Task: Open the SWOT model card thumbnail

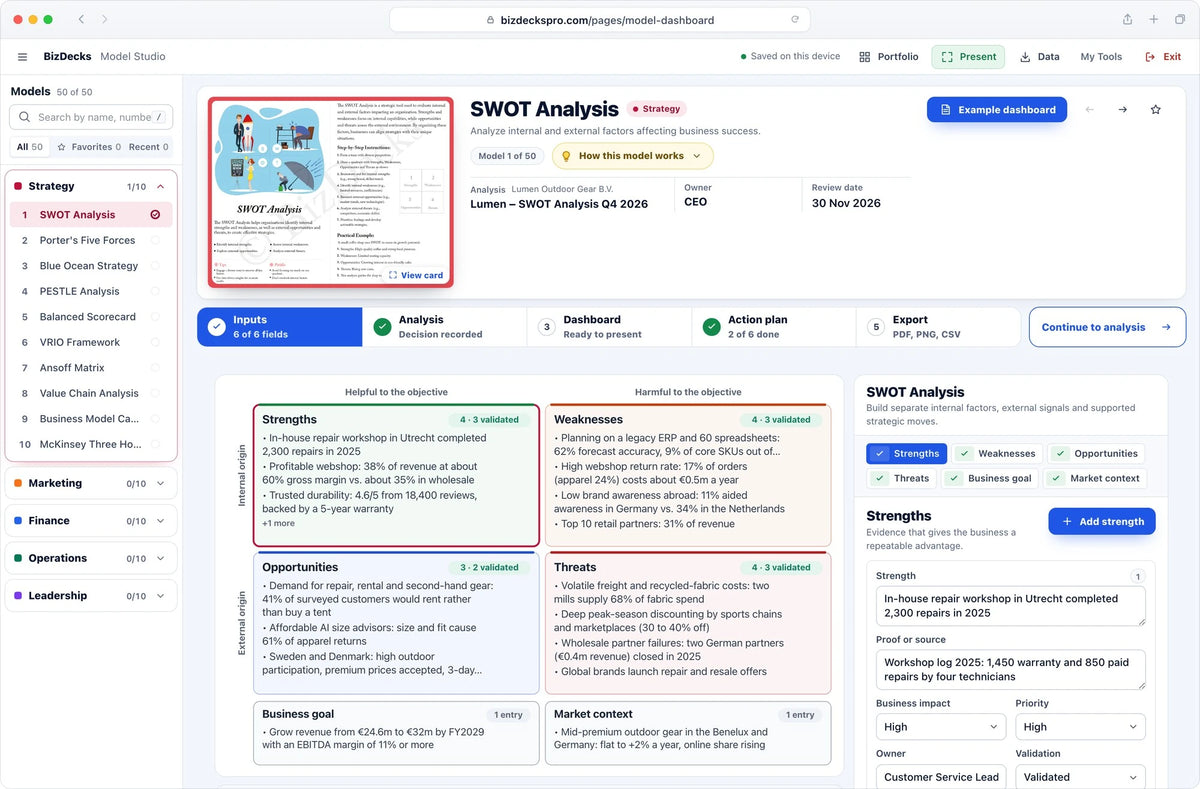Action: click(331, 192)
